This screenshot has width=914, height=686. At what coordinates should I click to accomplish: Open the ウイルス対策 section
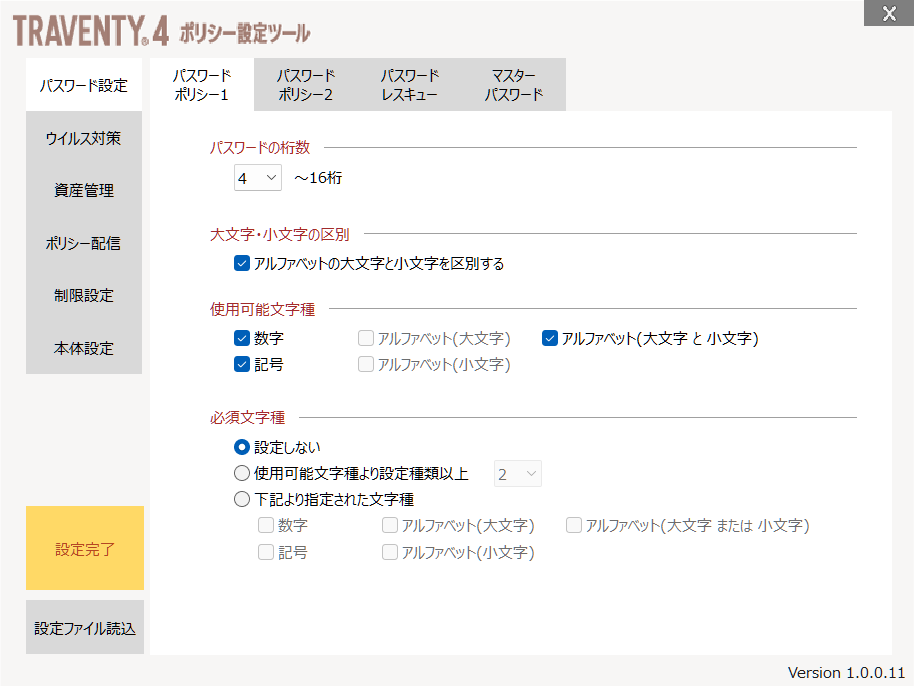tap(84, 138)
